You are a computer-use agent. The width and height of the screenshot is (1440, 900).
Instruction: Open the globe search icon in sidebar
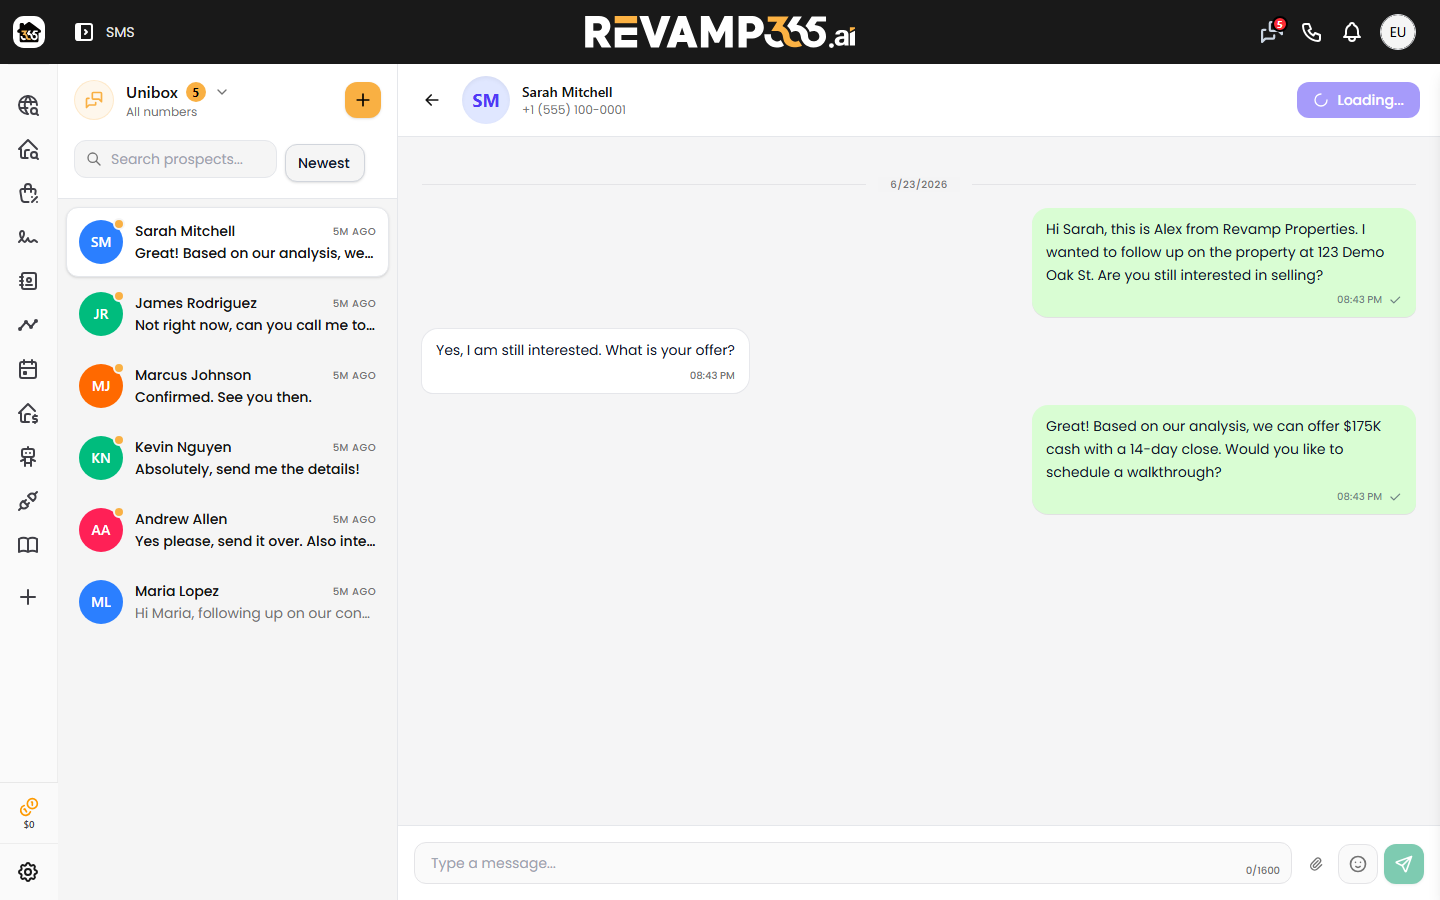pos(28,105)
